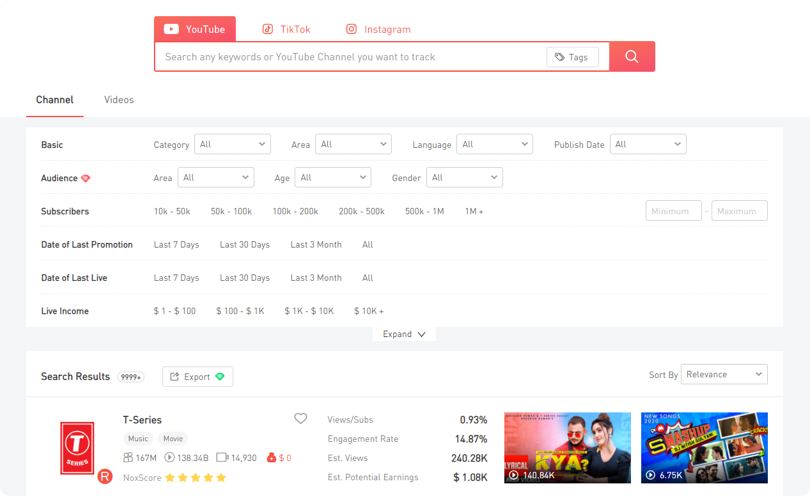Open the Publish Date dropdown

pos(648,144)
